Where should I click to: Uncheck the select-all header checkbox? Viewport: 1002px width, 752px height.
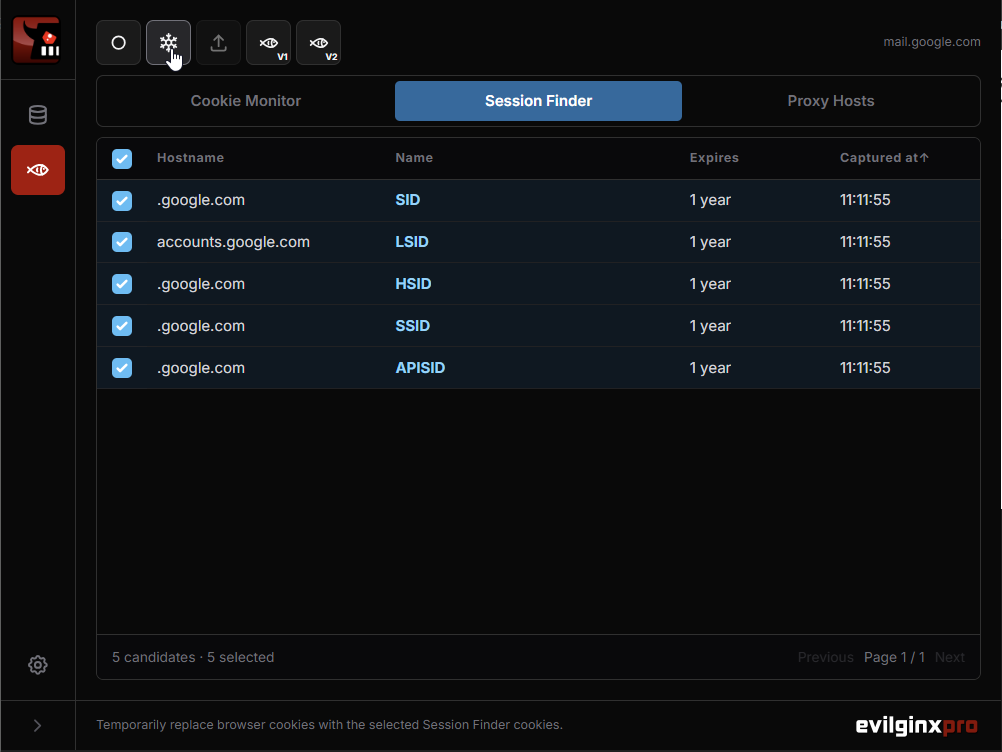(x=122, y=158)
